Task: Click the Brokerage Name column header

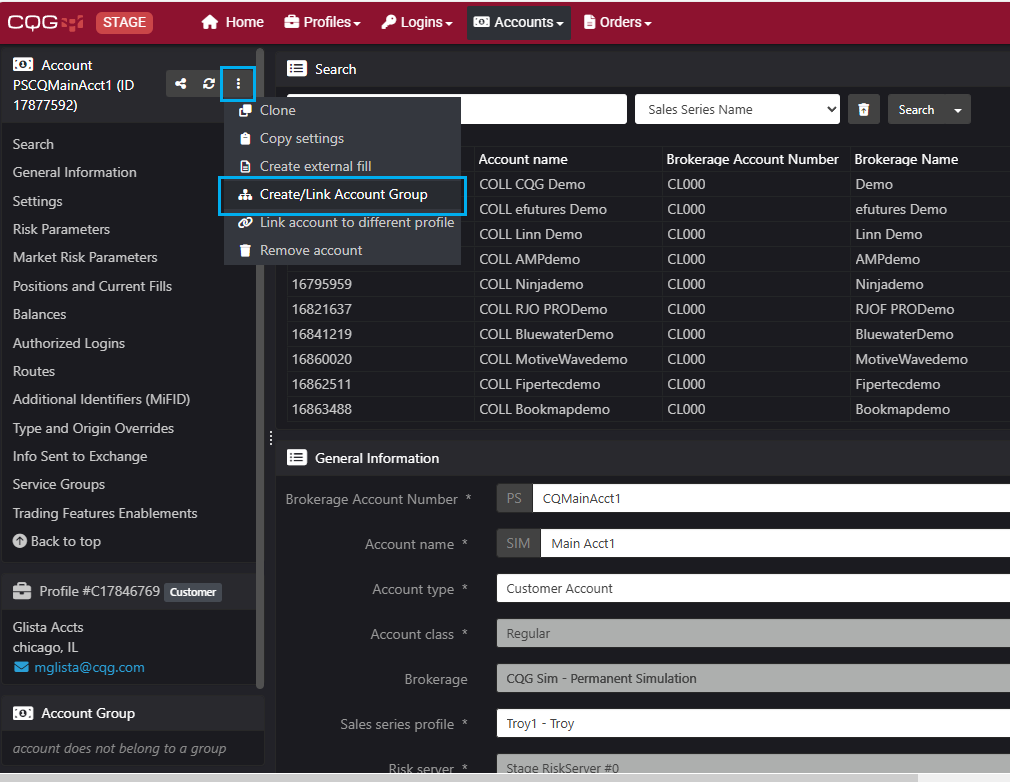Action: point(906,159)
